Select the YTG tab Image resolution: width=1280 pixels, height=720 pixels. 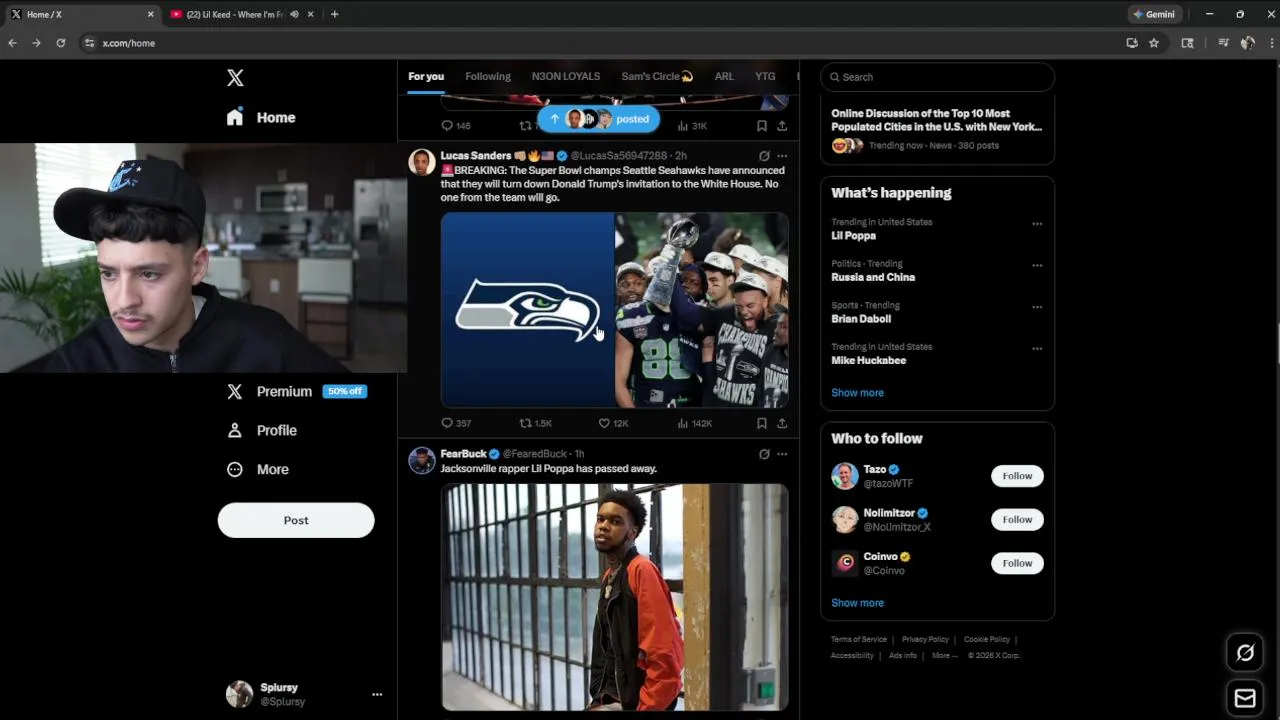[x=765, y=76]
